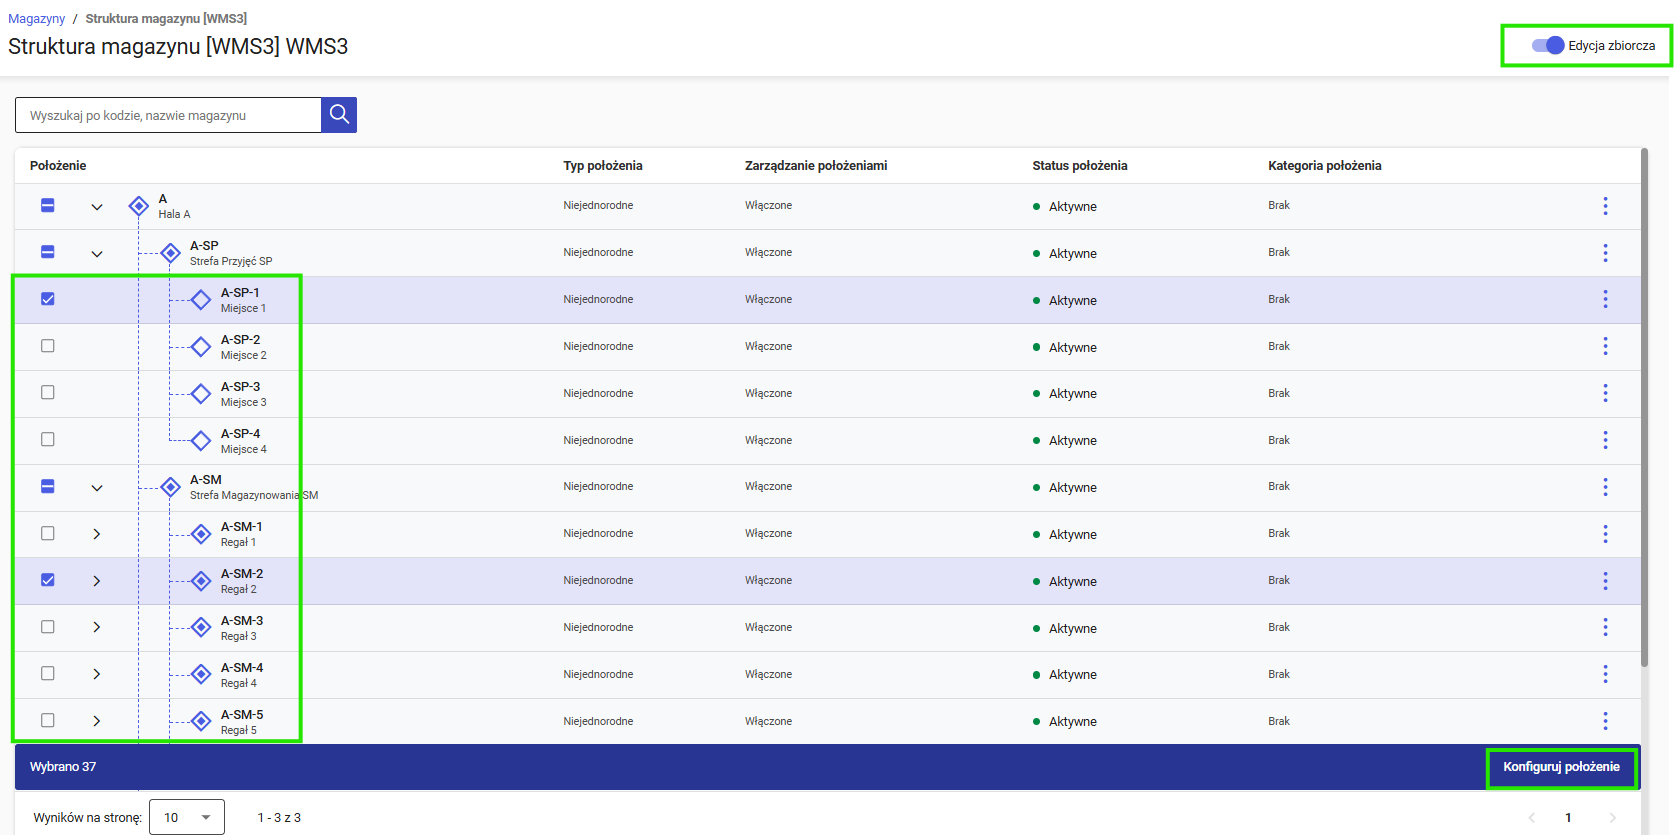Viewport: 1674px width, 835px height.
Task: Toggle the Edycja zbiorcza switch
Action: pyautogui.click(x=1547, y=45)
